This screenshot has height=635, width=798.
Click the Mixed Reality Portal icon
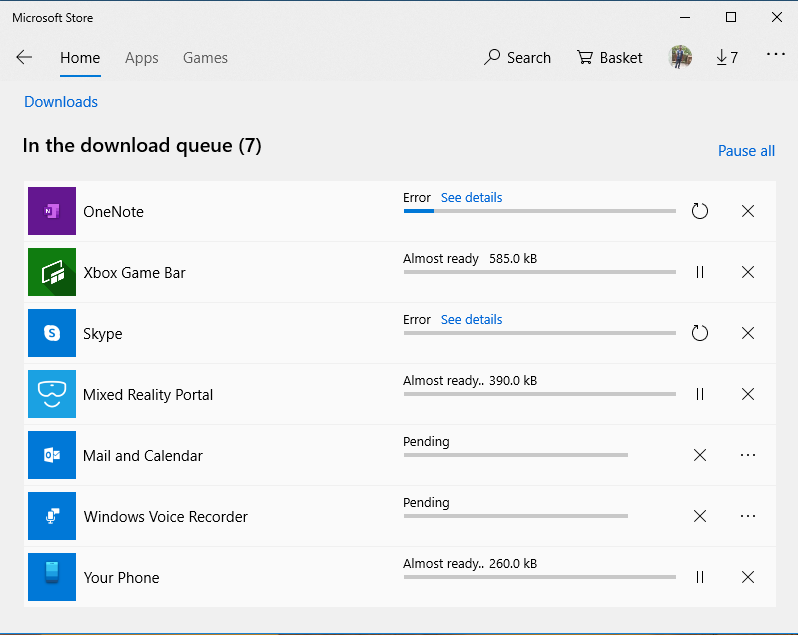click(x=52, y=394)
